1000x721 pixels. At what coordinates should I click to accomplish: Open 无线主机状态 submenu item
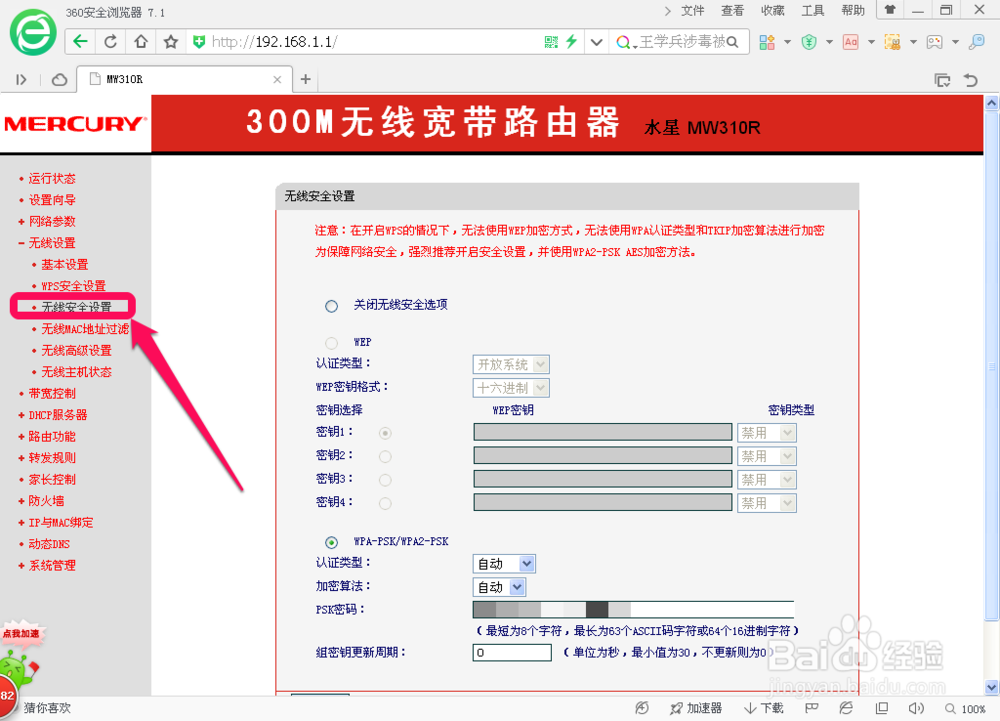coord(76,372)
